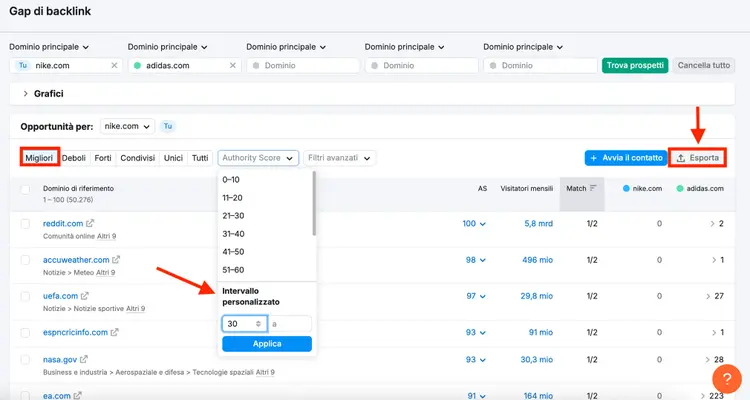Click the Avvia il contatto button

[626, 158]
